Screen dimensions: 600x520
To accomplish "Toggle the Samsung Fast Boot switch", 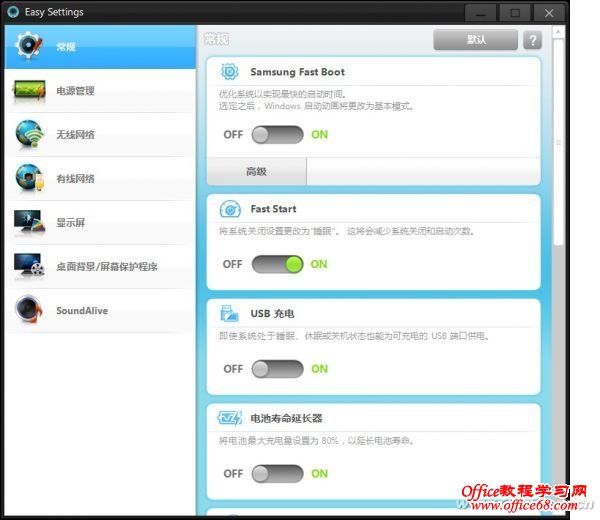I will point(277,135).
